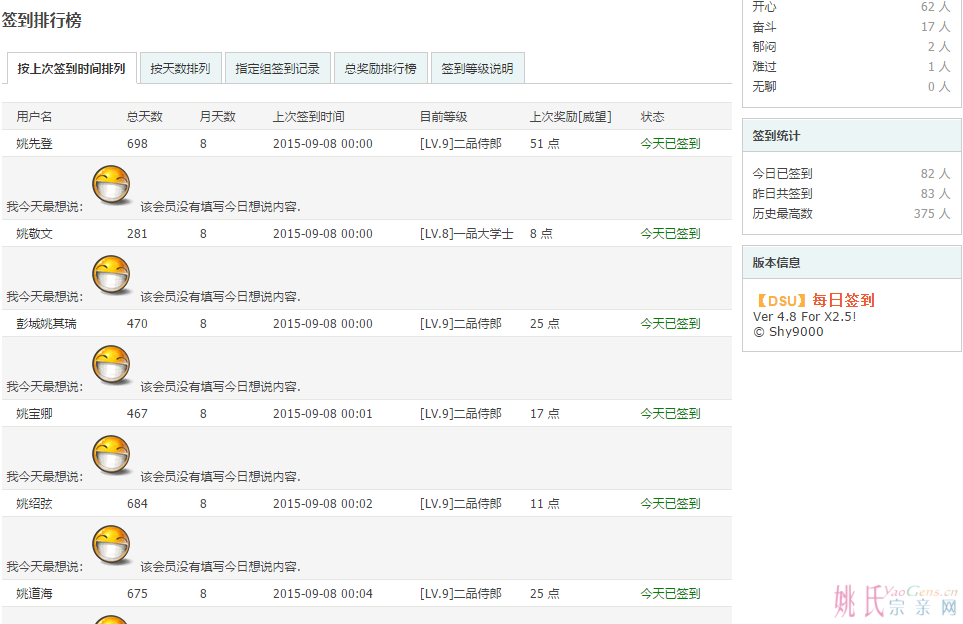This screenshot has height=624, width=963.
Task: Click the sign-in time 2015-09-08 00:01
Action: click(323, 413)
